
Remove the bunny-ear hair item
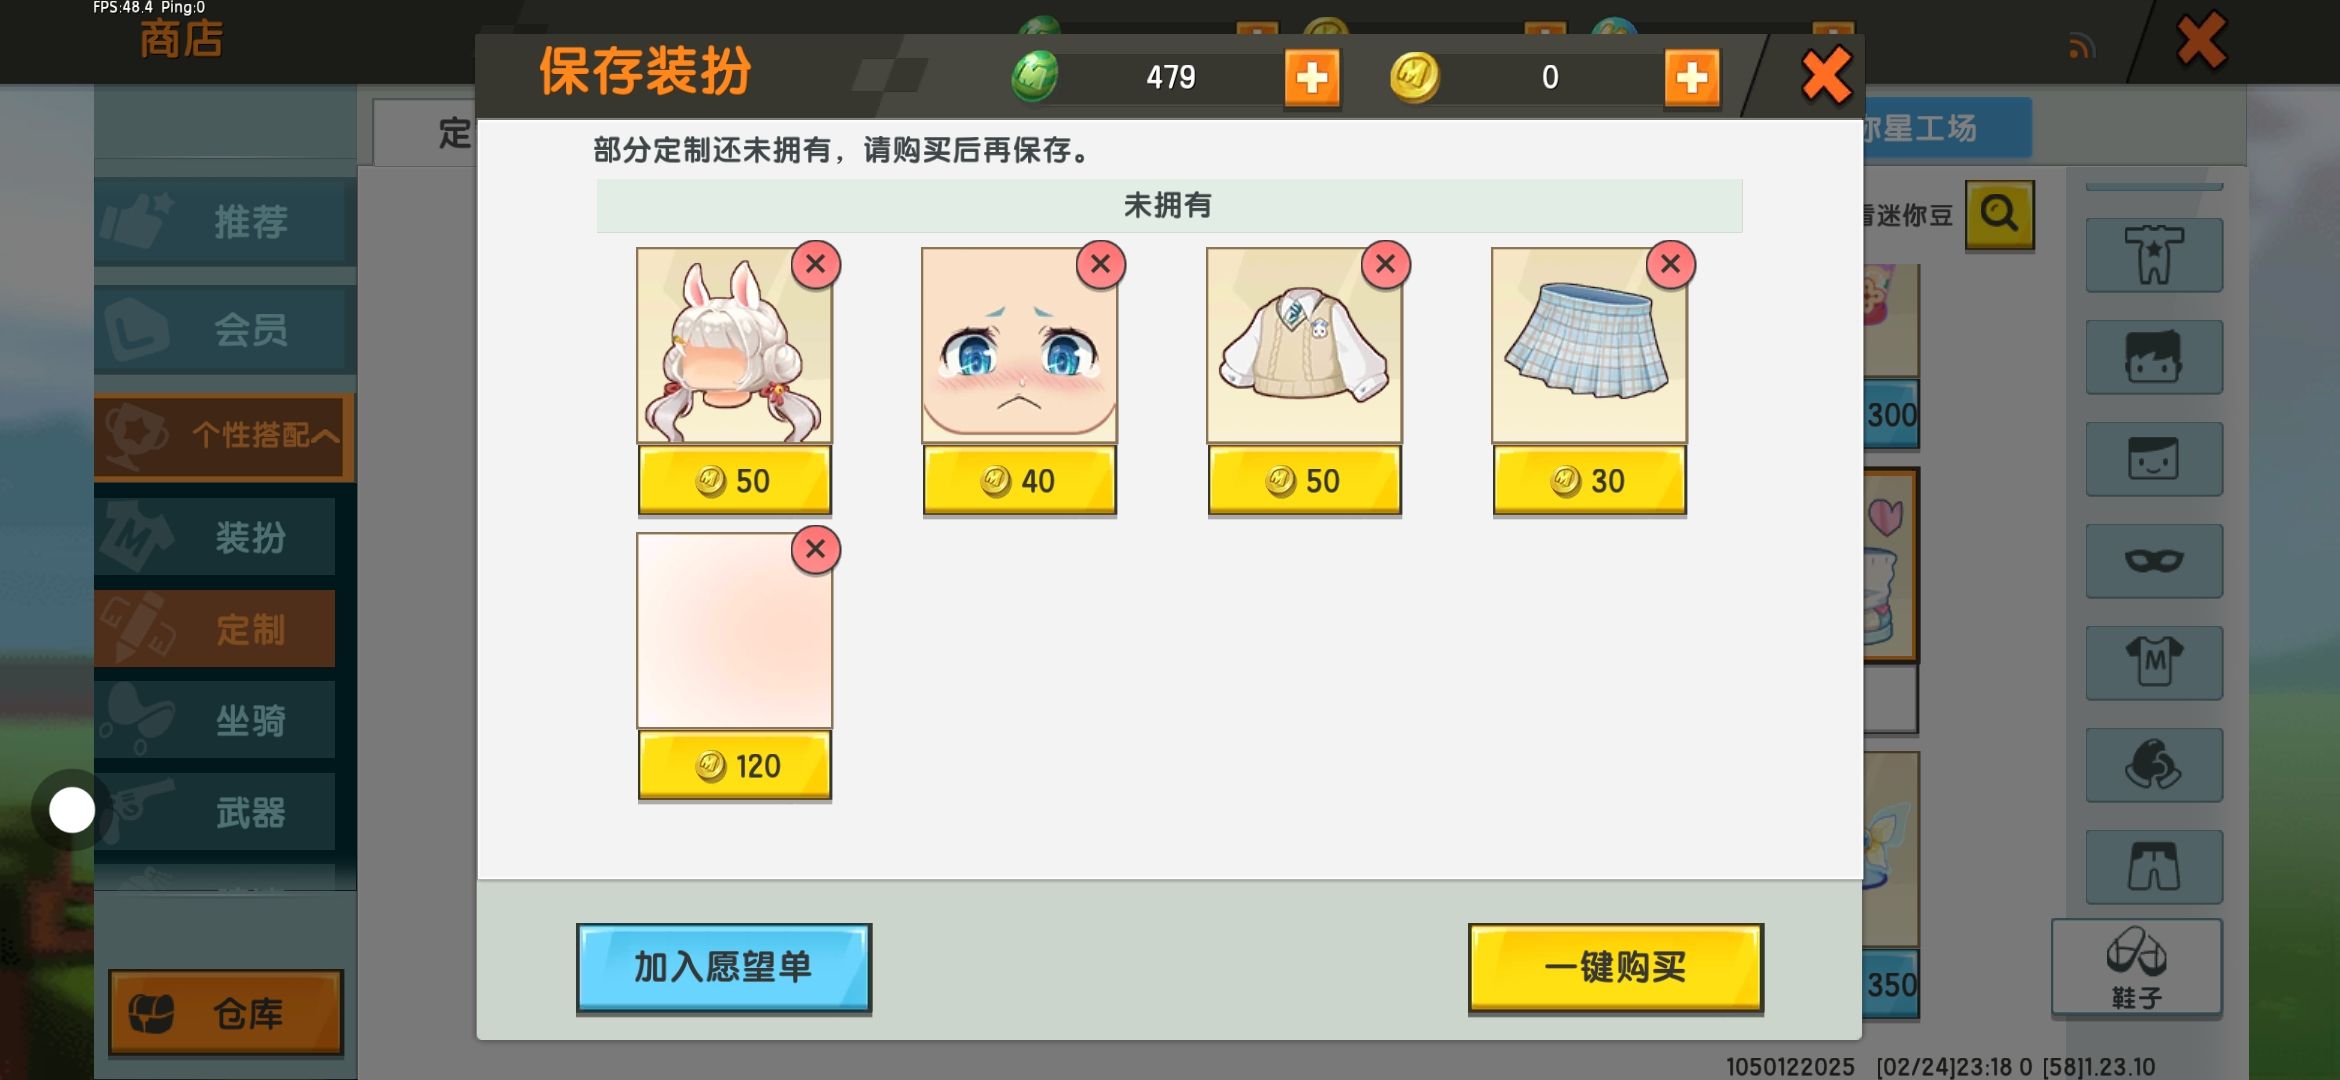[x=815, y=265]
